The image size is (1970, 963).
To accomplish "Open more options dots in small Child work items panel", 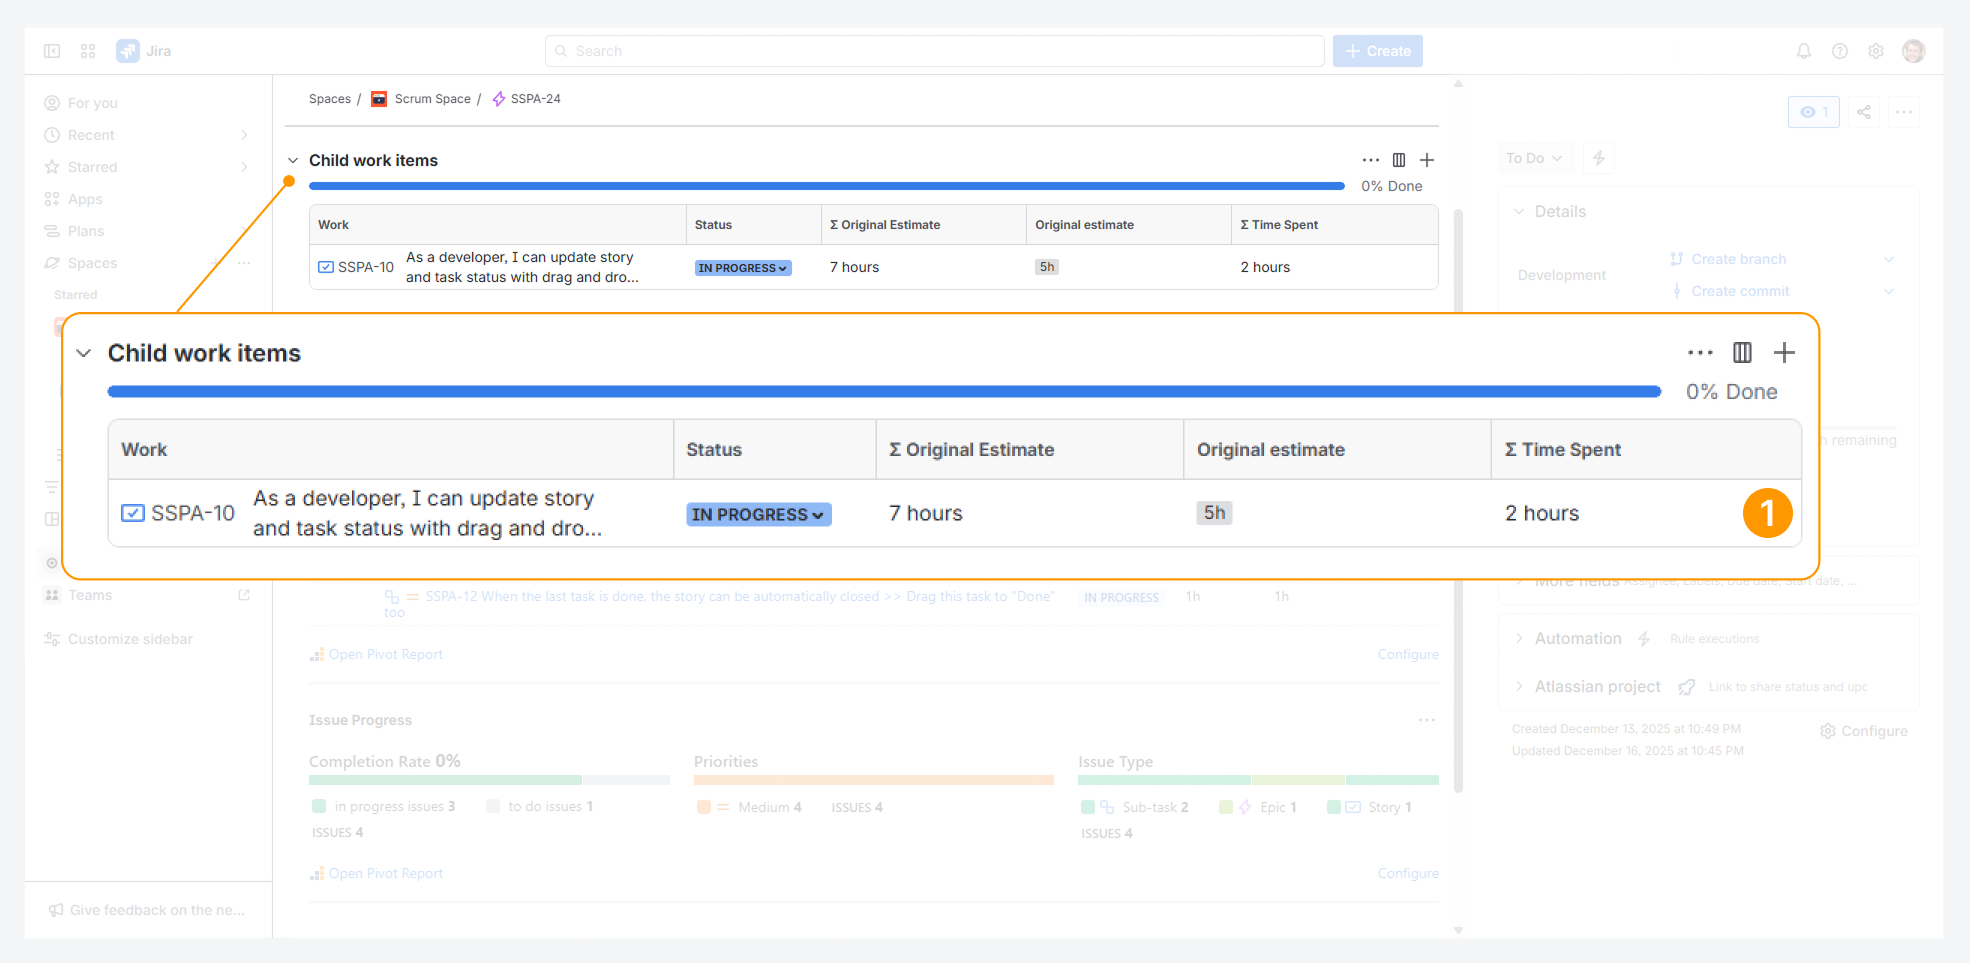I will pyautogui.click(x=1370, y=160).
